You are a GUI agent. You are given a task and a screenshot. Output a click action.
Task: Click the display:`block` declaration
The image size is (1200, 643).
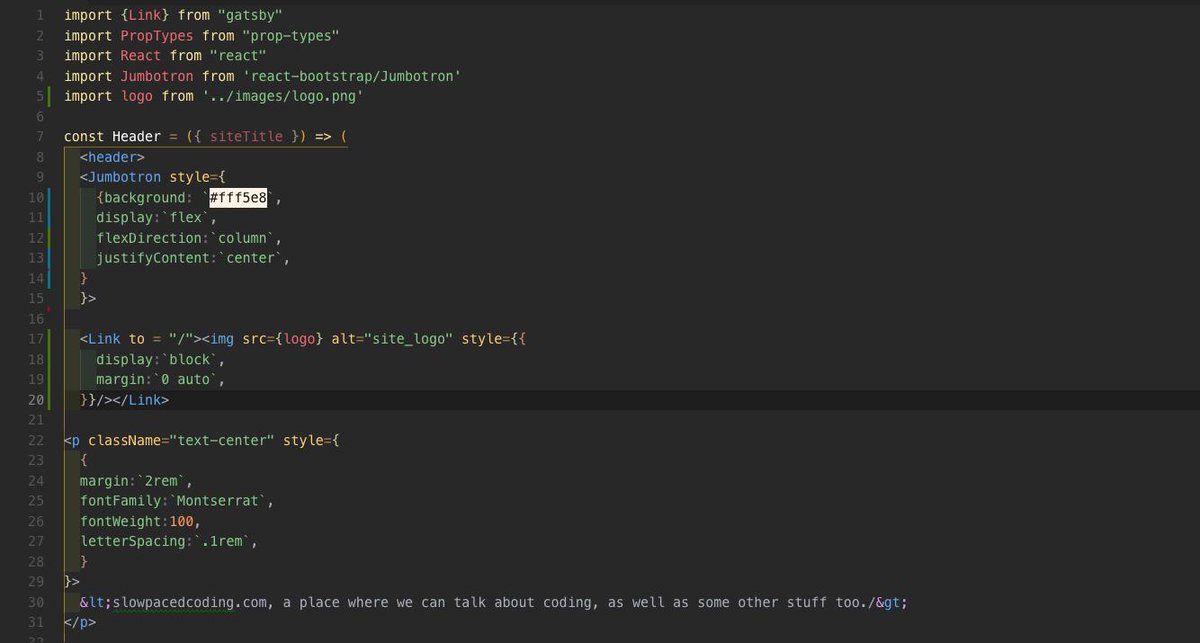[161, 359]
